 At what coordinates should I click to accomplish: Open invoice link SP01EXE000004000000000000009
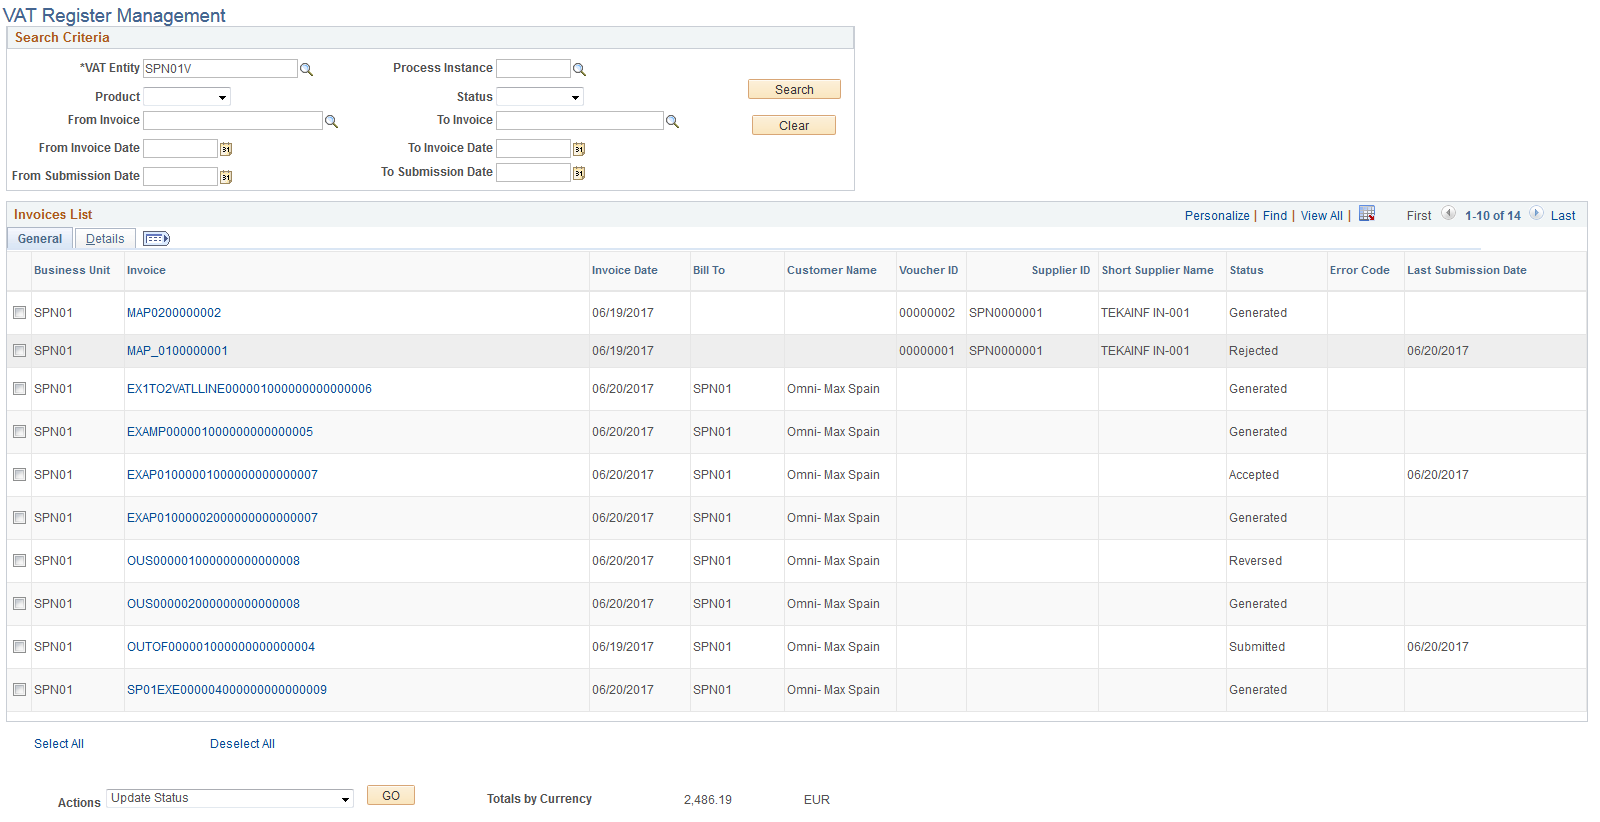(x=227, y=690)
